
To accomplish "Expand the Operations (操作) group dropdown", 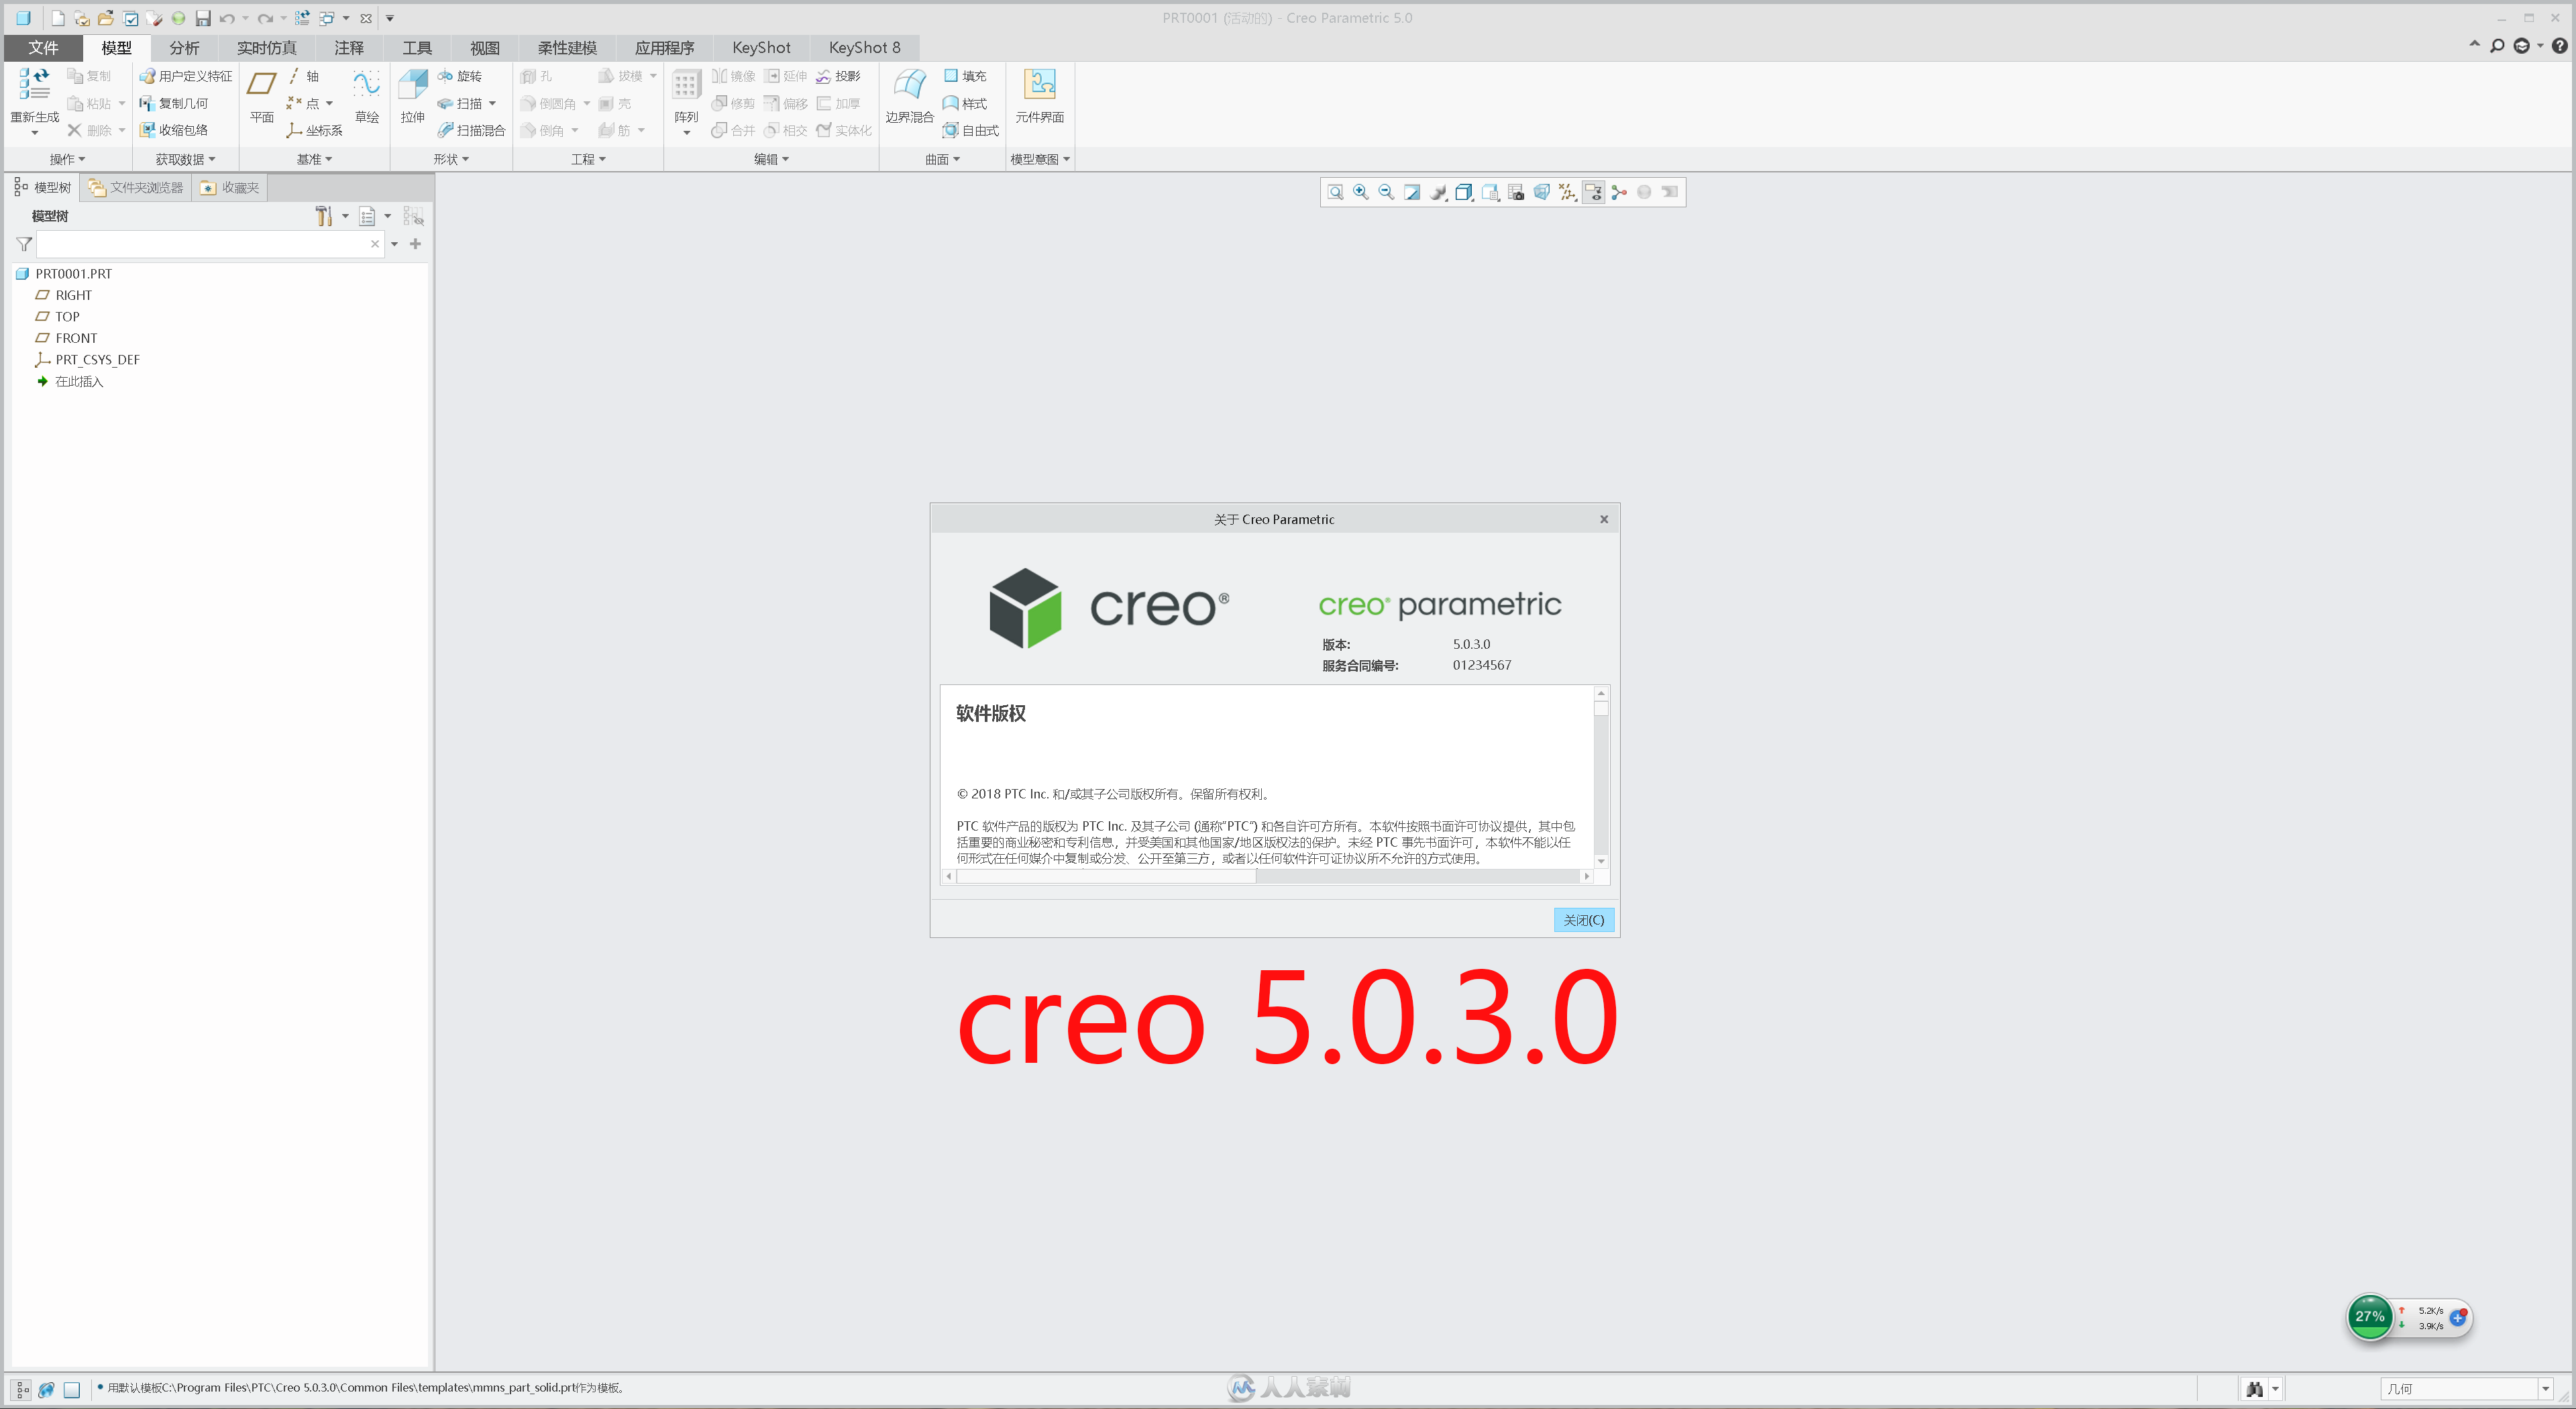I will tap(67, 159).
